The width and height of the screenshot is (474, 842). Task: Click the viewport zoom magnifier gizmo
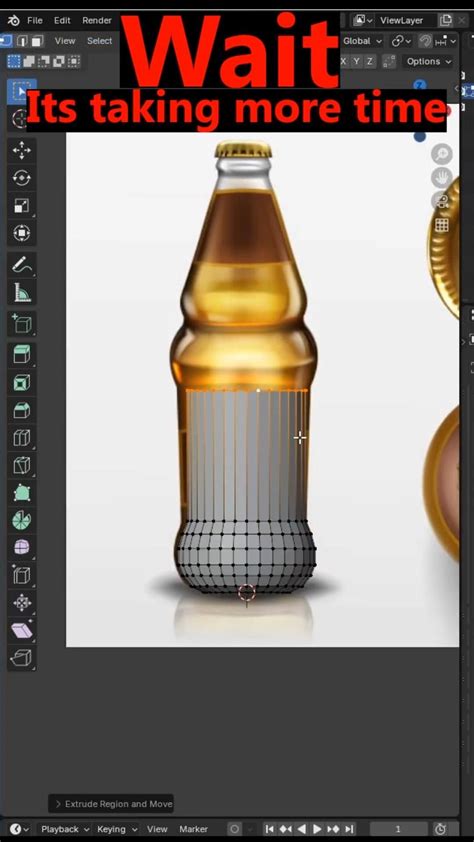click(x=442, y=155)
